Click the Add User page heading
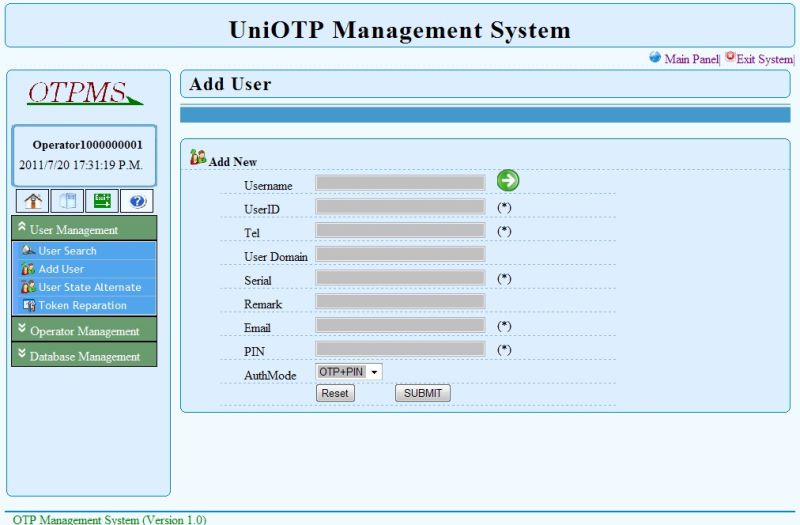The height and width of the screenshot is (525, 800). 230,84
